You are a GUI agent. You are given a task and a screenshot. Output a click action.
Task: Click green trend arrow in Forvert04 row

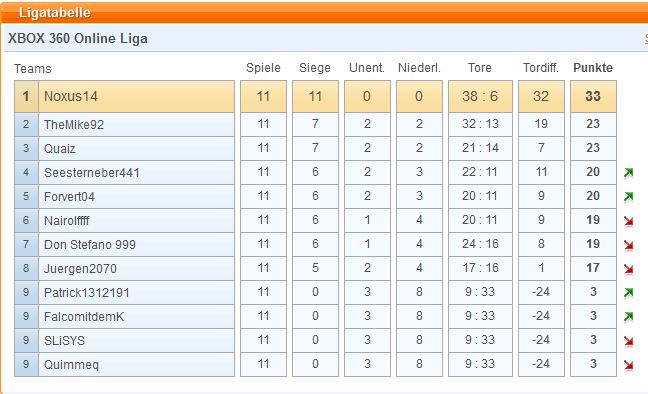(629, 196)
